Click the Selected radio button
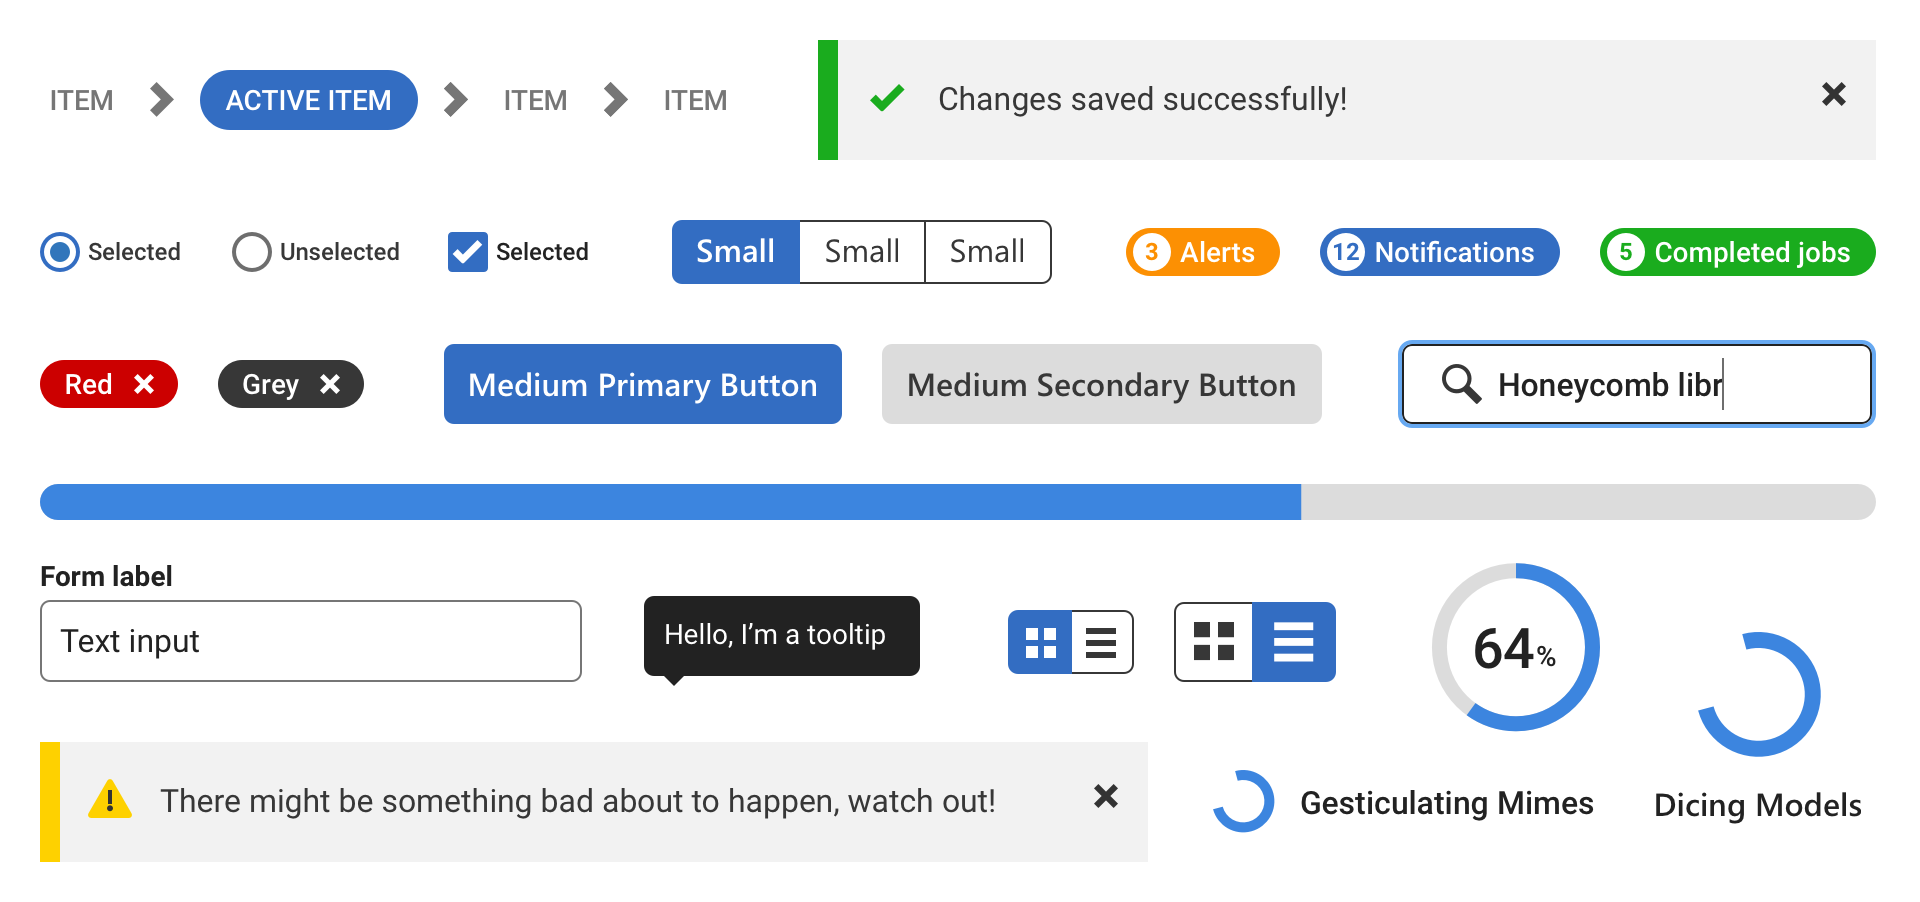1920x902 pixels. click(60, 252)
